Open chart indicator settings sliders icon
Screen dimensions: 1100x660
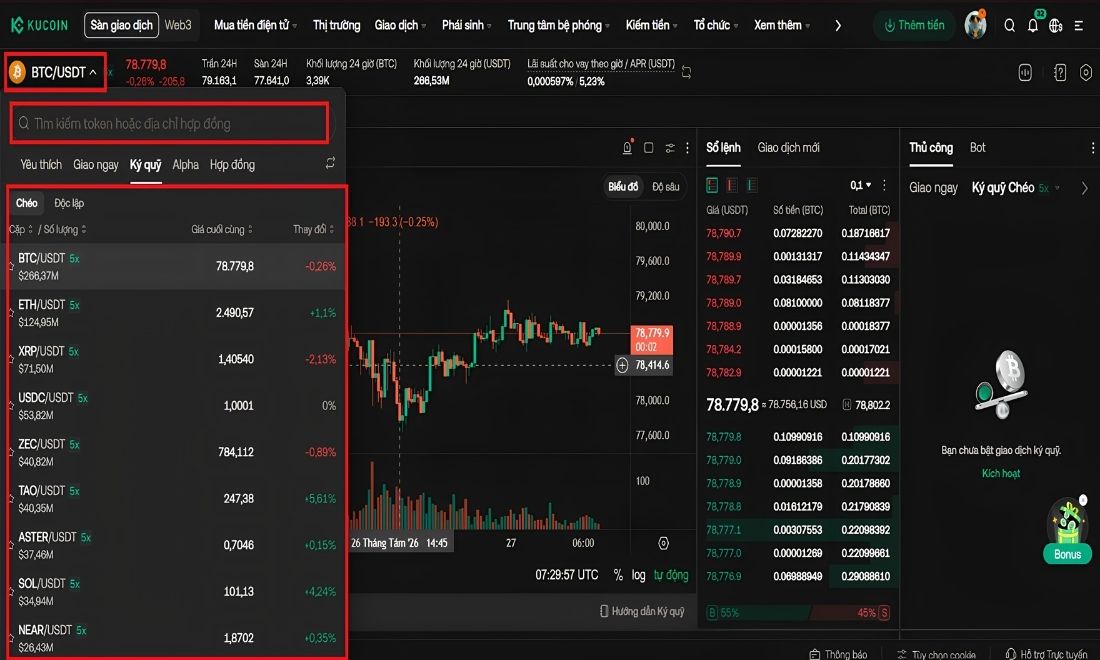pos(670,147)
